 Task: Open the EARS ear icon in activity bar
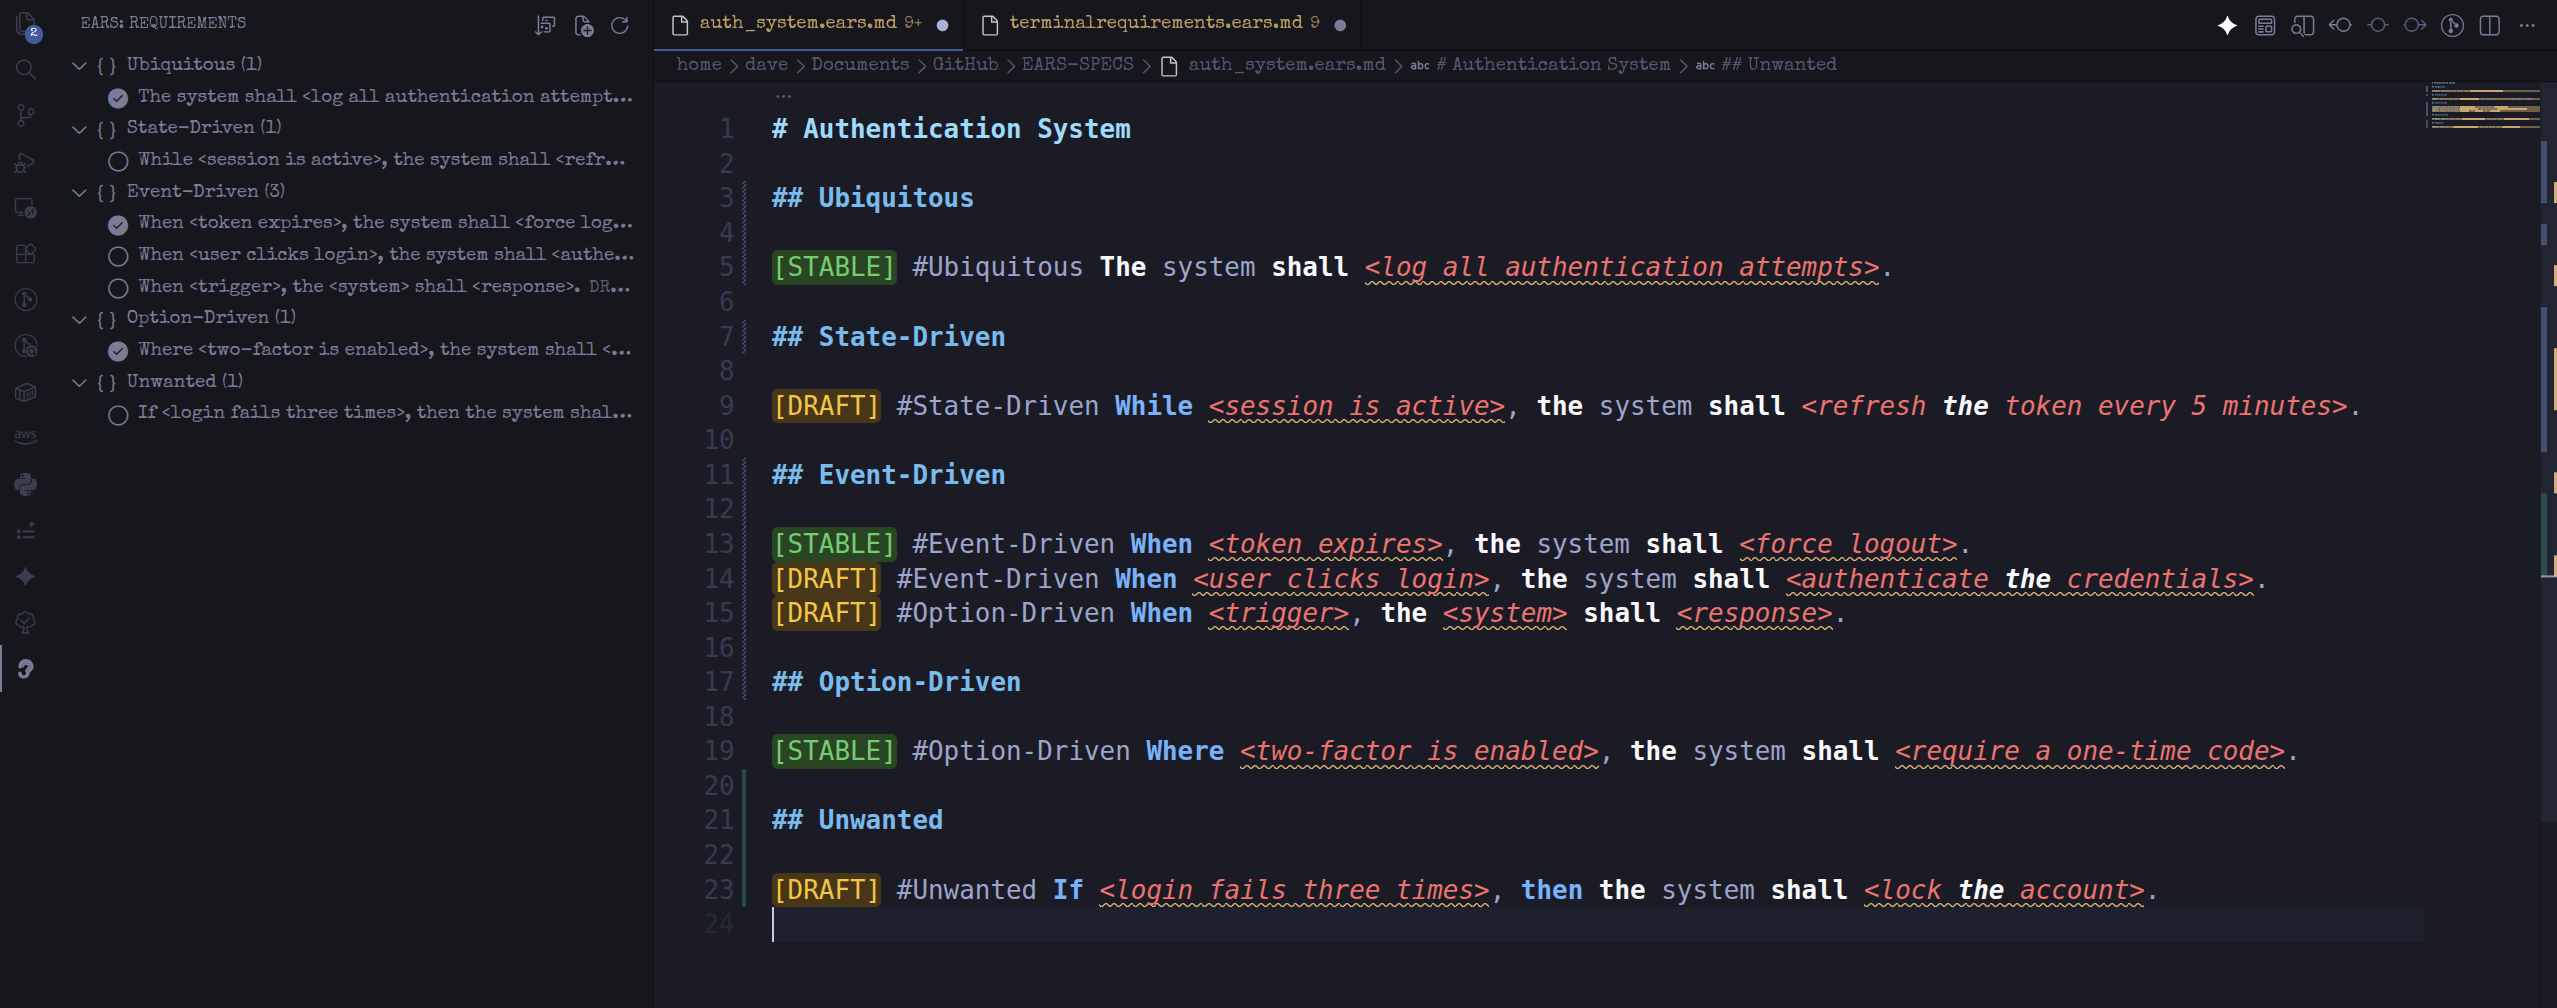(26, 669)
